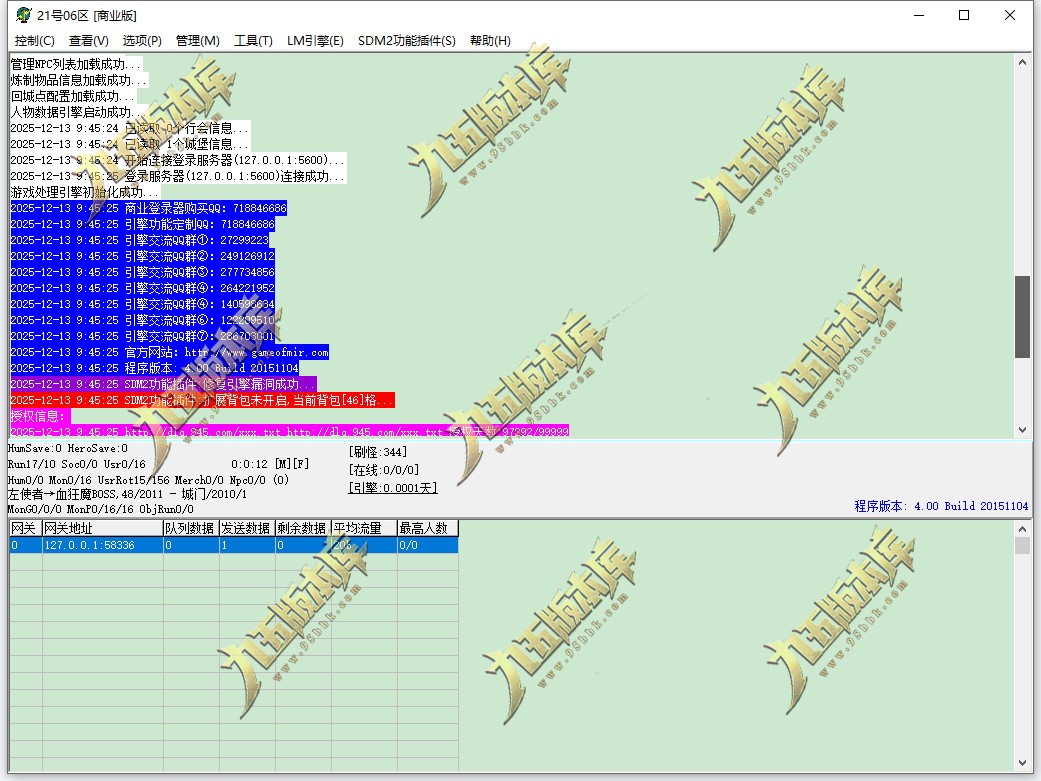1041x781 pixels.
Task: Open the LM引擎(E) menu
Action: 315,41
